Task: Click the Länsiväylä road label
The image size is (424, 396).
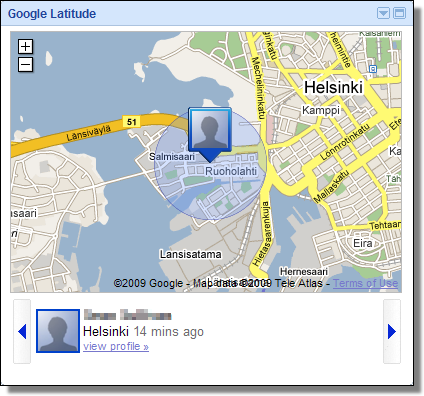Action: [x=89, y=133]
